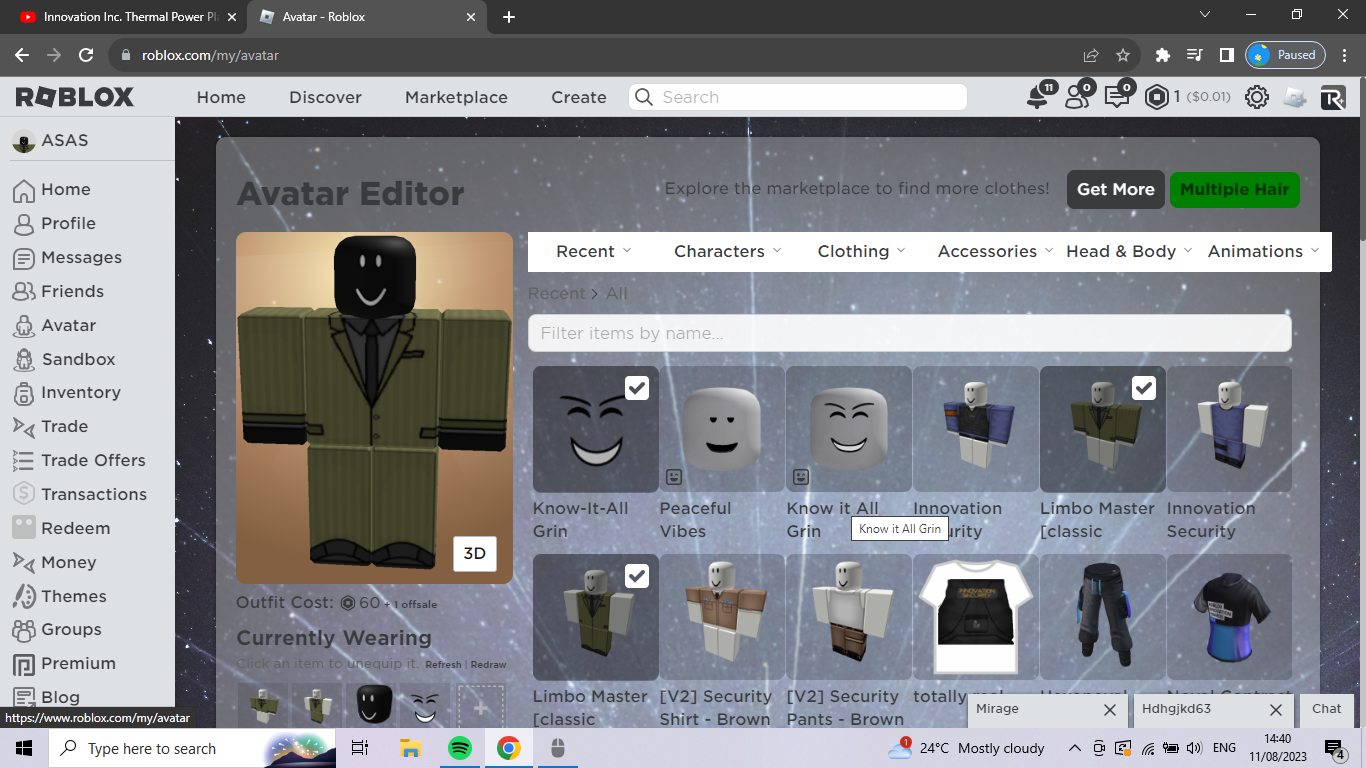Select the Peaceful Vibes head thumbnail
1366x768 pixels.
point(722,429)
